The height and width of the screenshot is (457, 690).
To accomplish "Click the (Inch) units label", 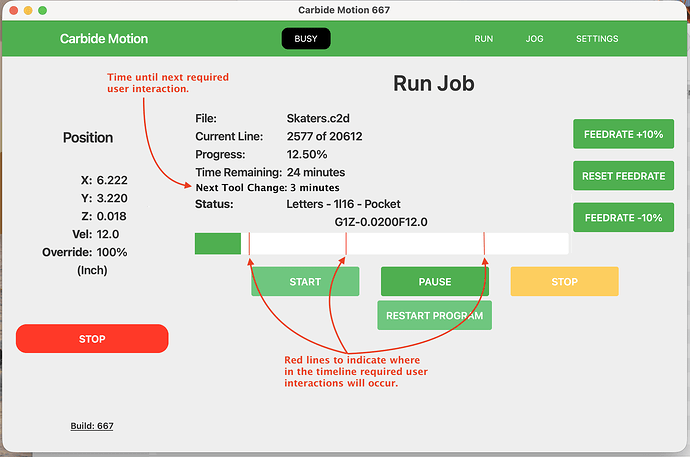I will coord(92,270).
